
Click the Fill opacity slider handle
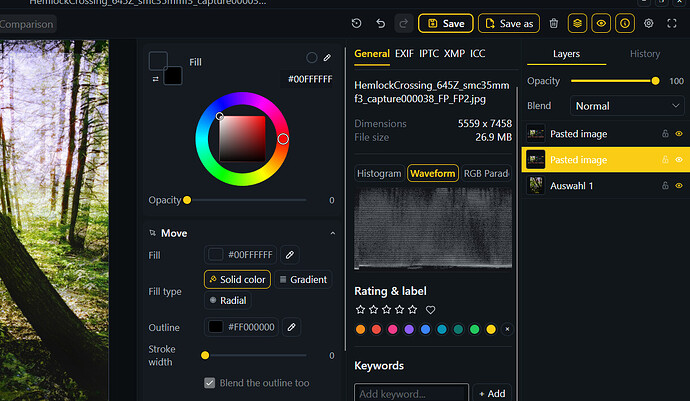(187, 200)
